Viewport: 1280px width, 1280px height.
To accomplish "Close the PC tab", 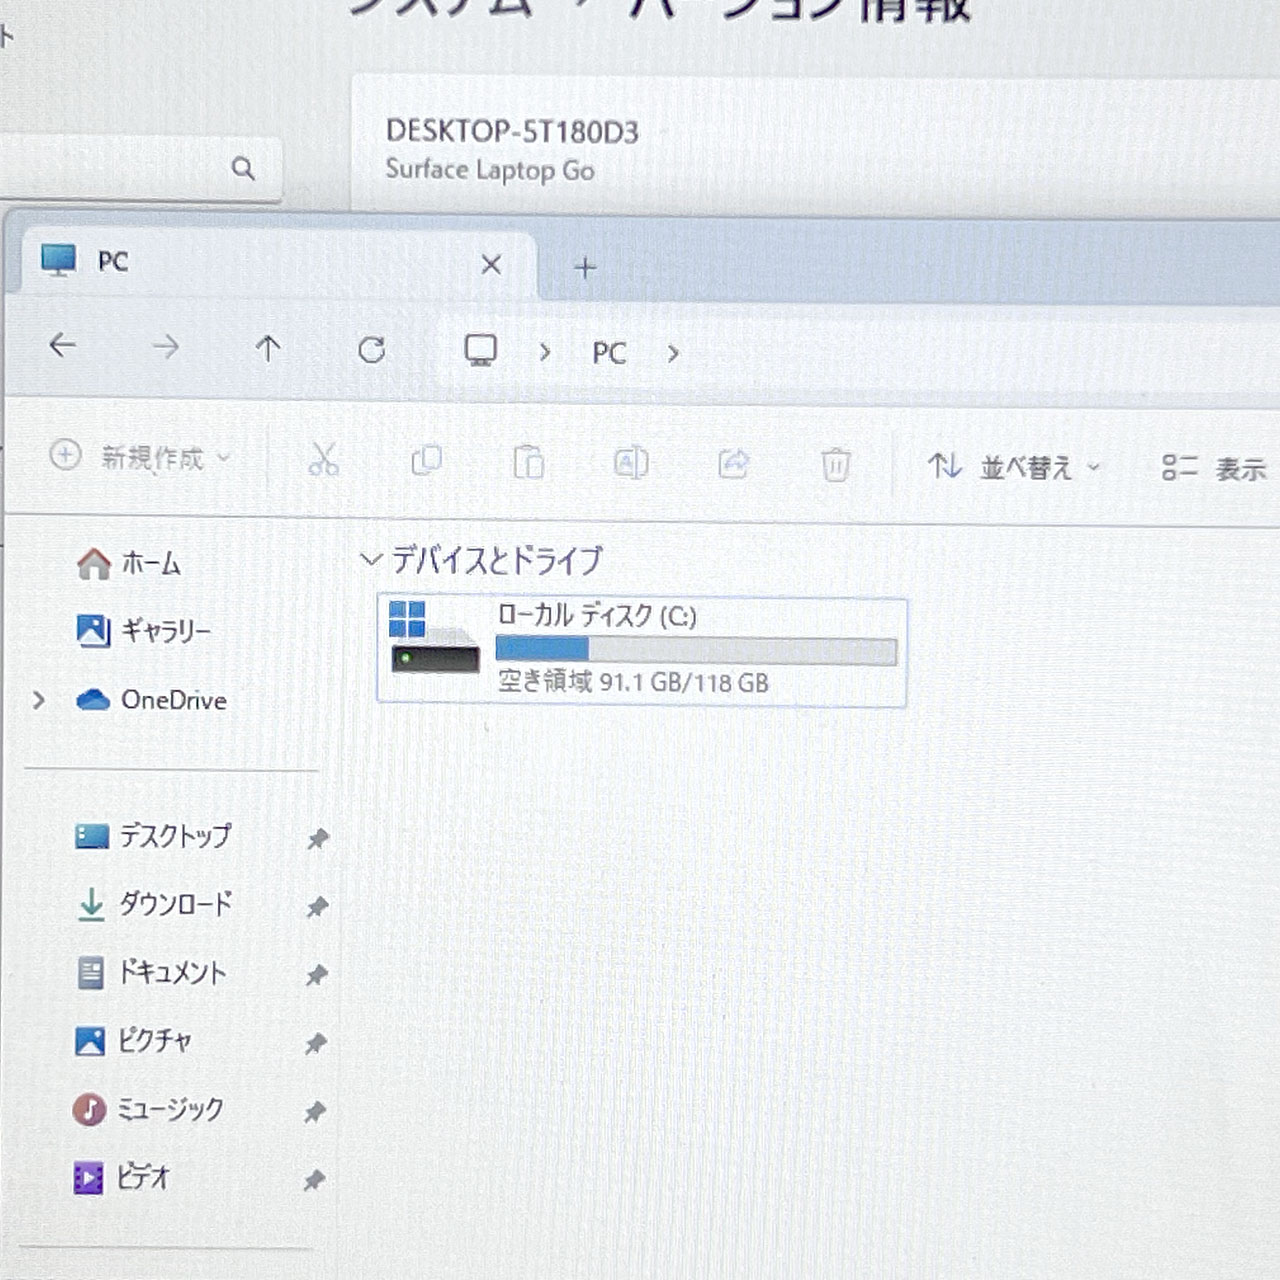I will point(491,265).
